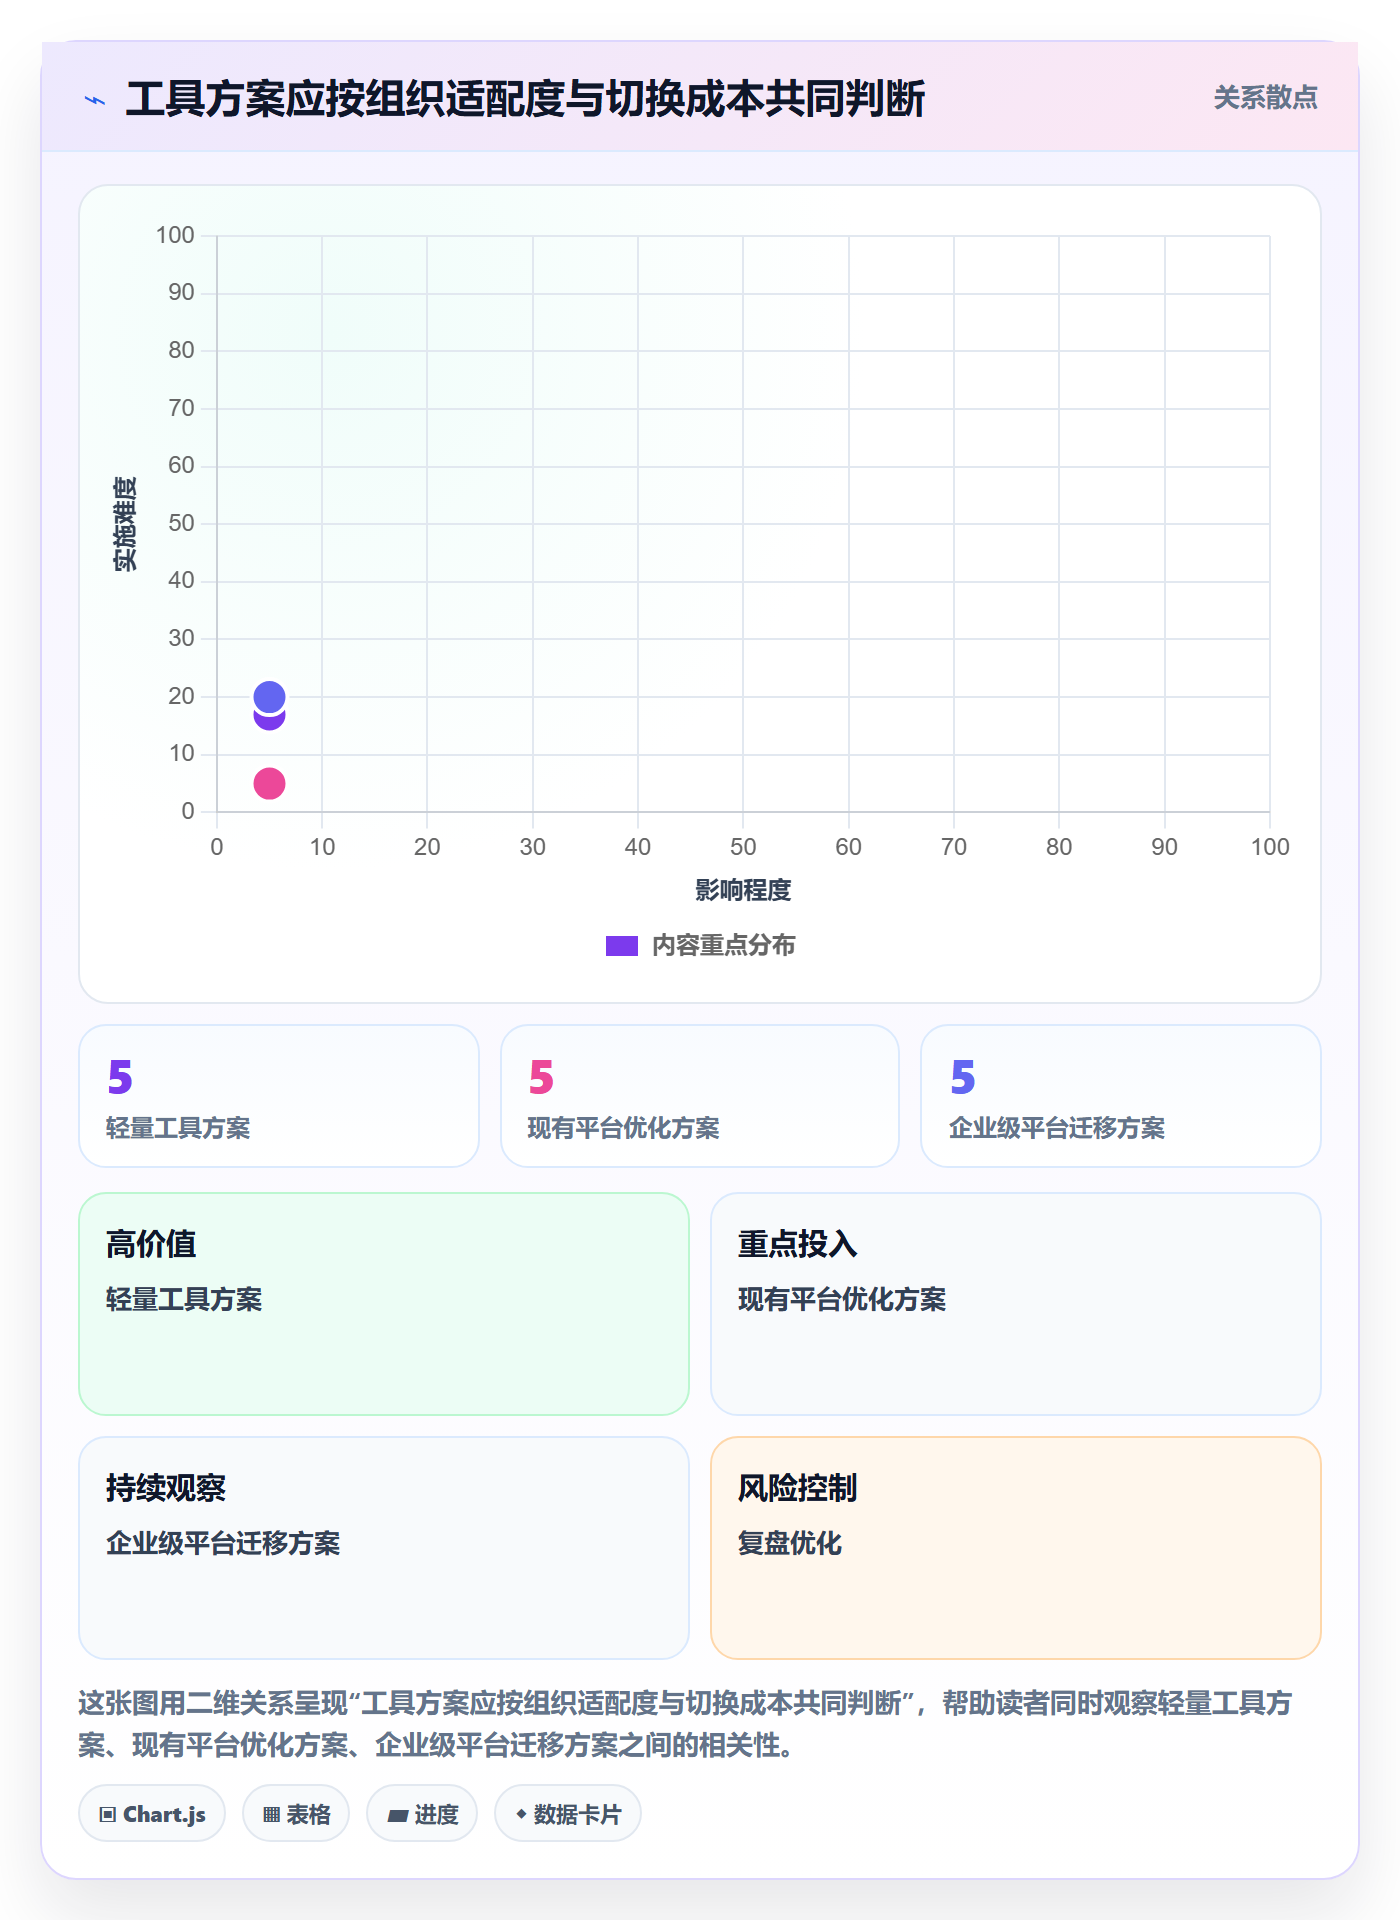The height and width of the screenshot is (1920, 1400).
Task: Click 复盘优化 in the 风险控制 card
Action: pyautogui.click(x=790, y=1543)
